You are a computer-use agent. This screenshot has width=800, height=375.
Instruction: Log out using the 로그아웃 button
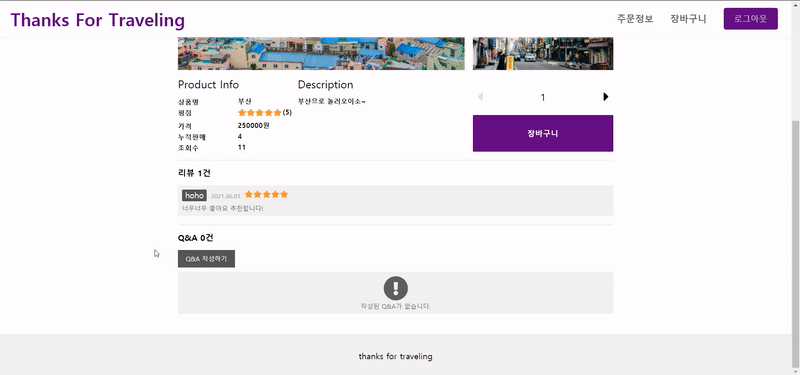pyautogui.click(x=751, y=19)
